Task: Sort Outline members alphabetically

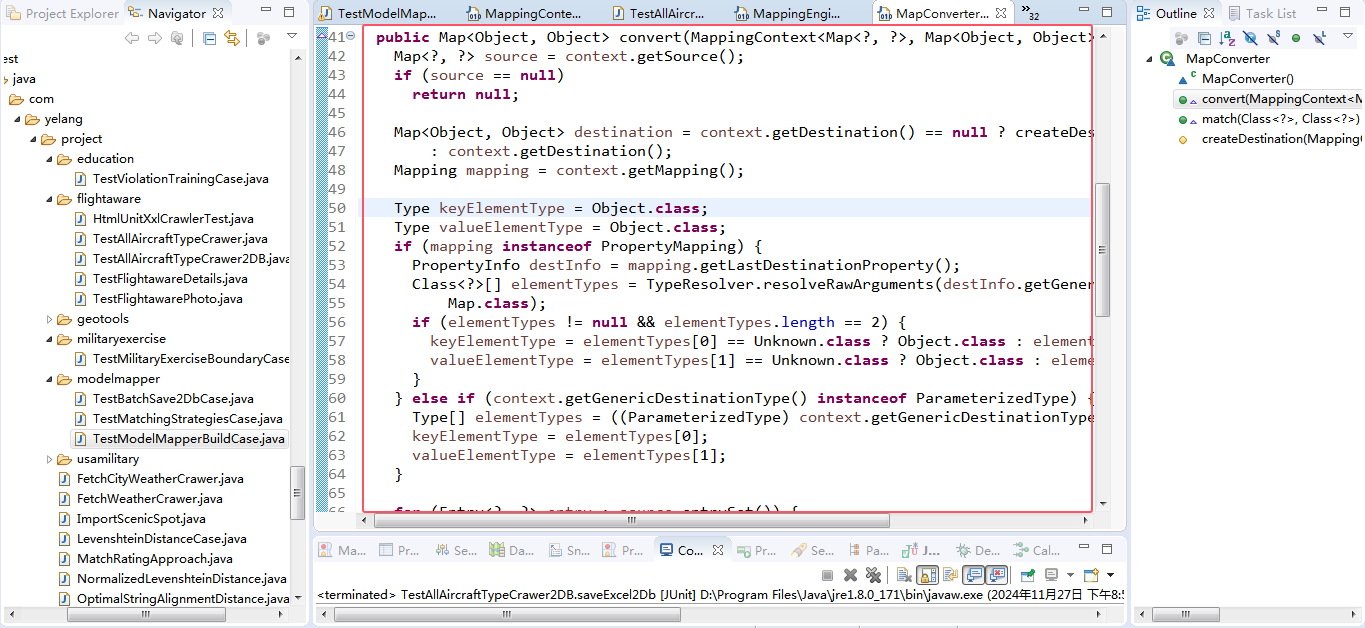Action: 1227,38
